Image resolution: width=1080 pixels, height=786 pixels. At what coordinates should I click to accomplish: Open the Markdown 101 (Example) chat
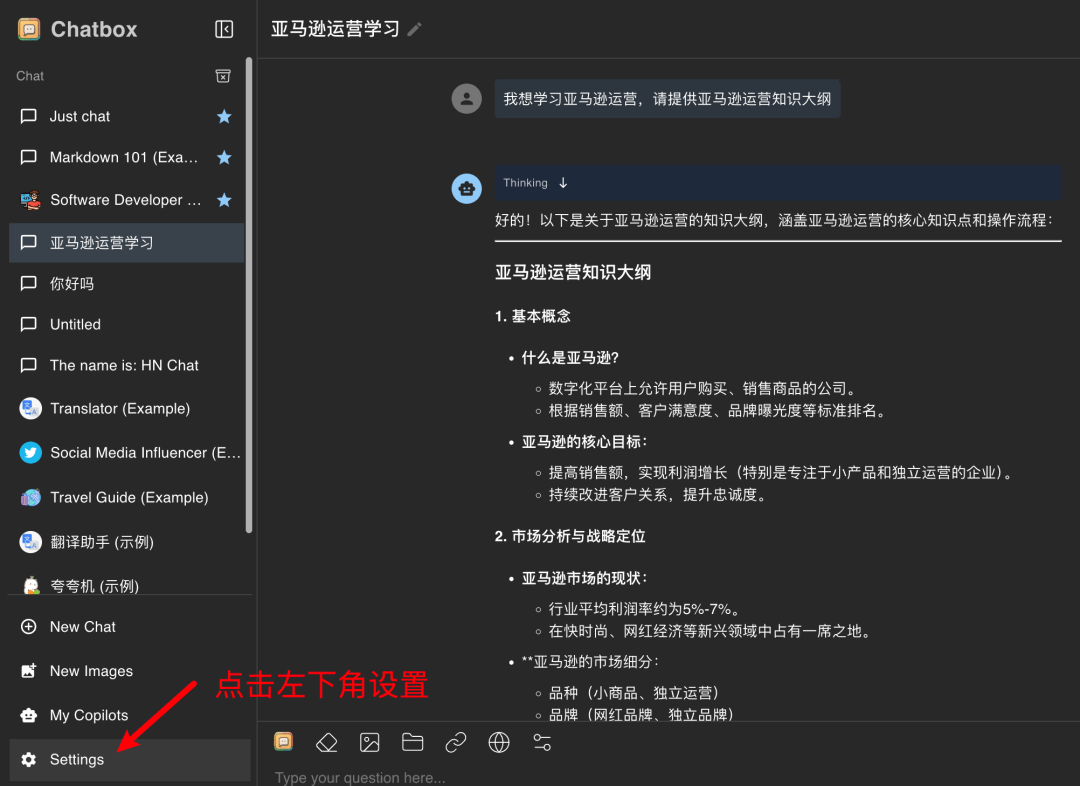point(127,158)
